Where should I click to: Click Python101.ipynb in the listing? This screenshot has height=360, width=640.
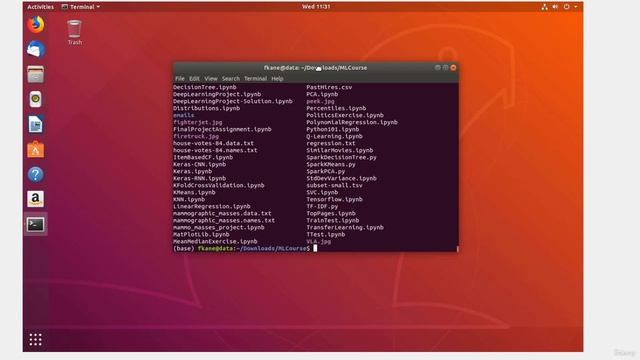(x=333, y=129)
